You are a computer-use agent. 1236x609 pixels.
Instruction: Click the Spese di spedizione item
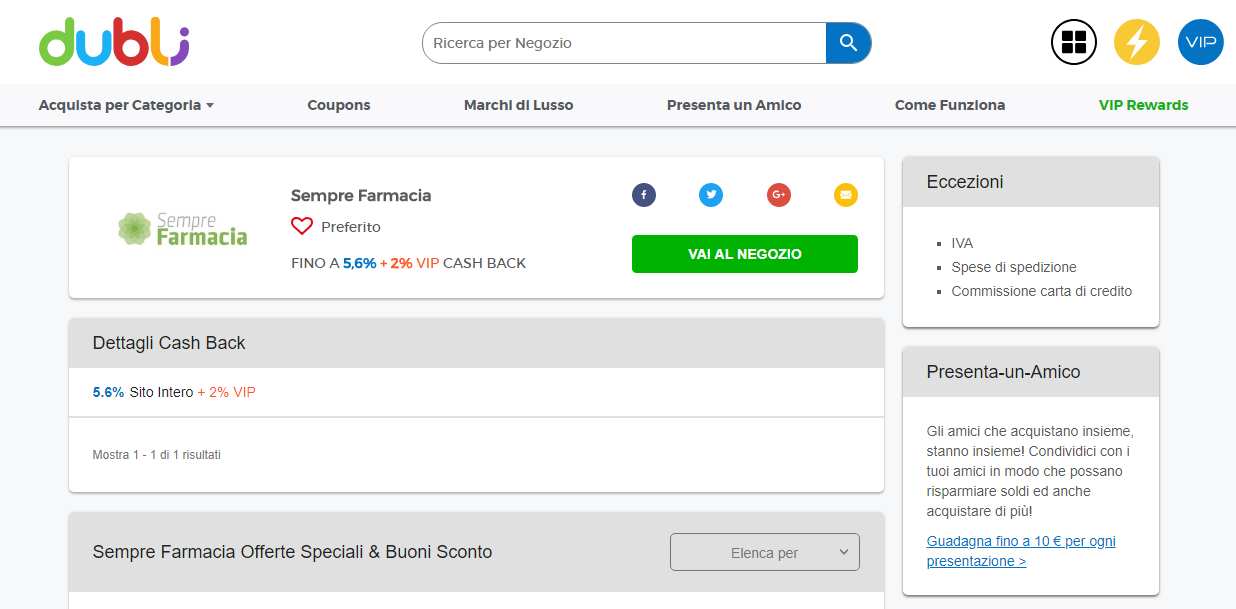click(x=1014, y=267)
